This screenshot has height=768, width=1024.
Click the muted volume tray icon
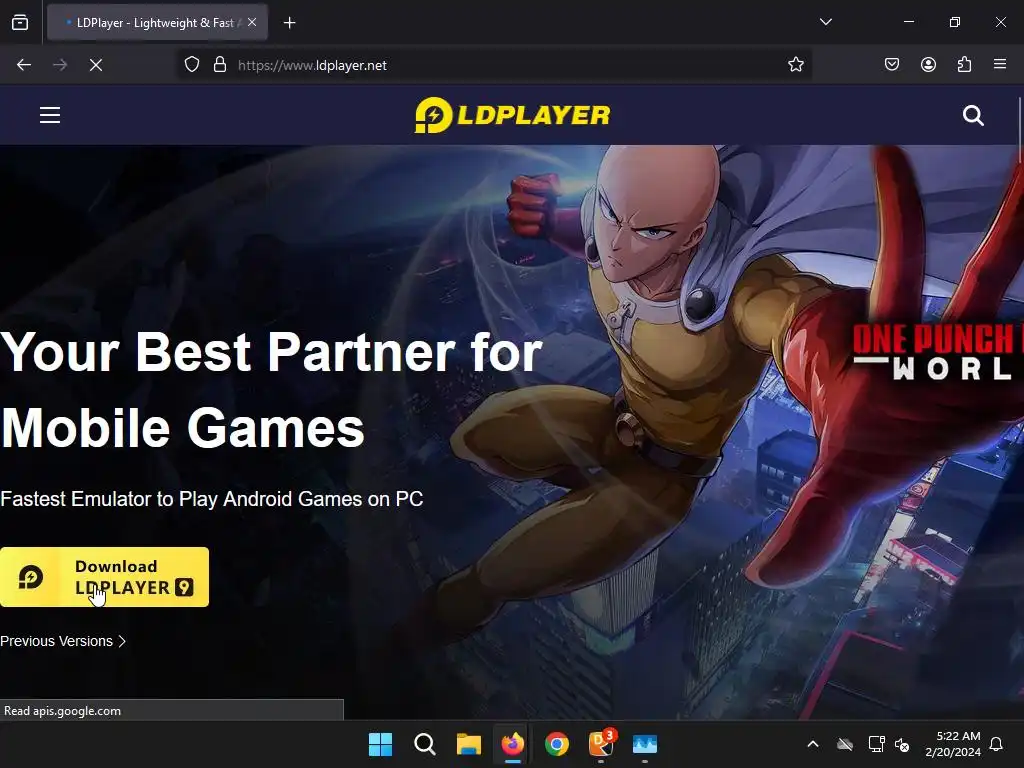click(x=903, y=744)
